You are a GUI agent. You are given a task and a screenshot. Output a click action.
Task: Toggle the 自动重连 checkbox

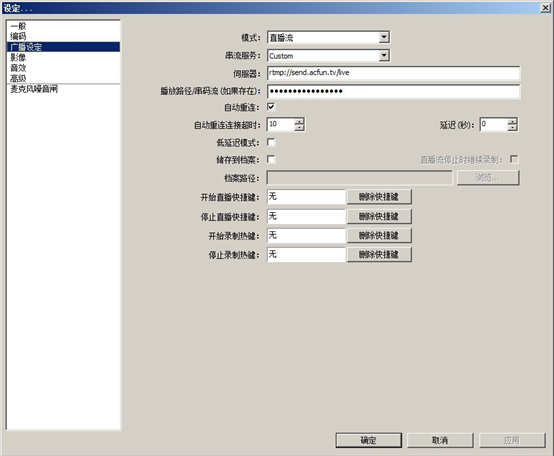point(271,106)
